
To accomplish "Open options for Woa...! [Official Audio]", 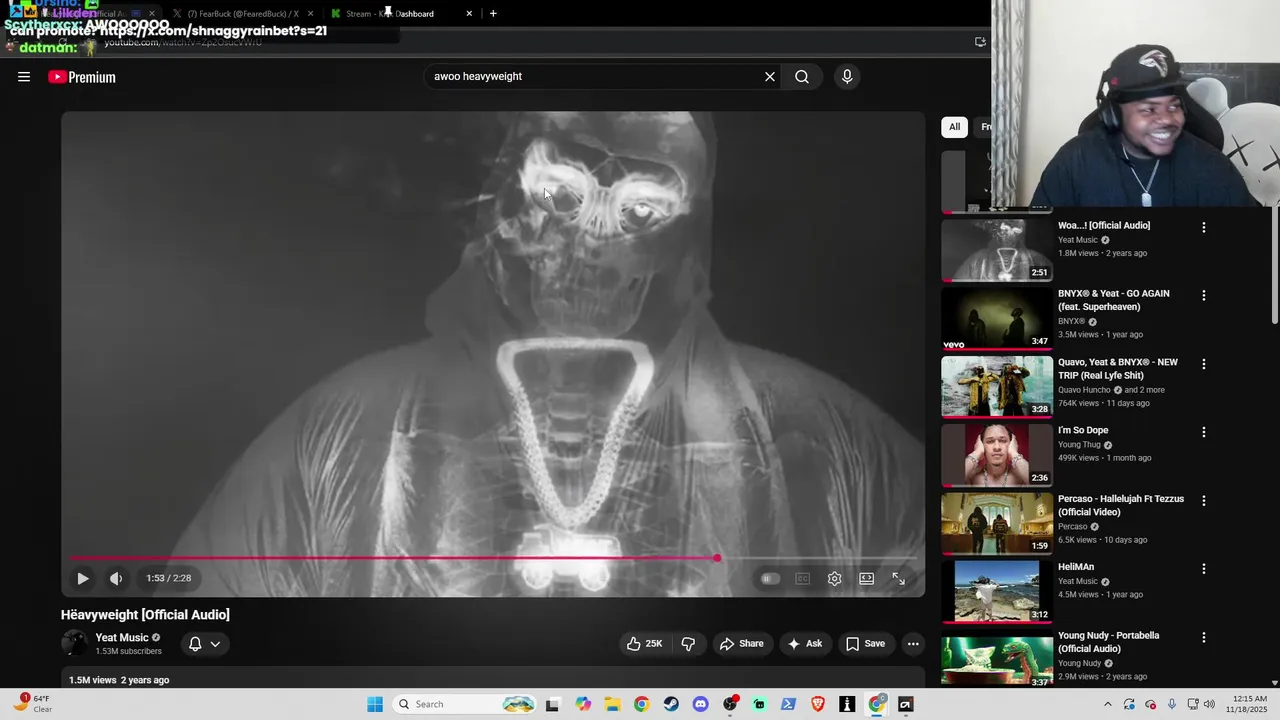I will (1204, 228).
